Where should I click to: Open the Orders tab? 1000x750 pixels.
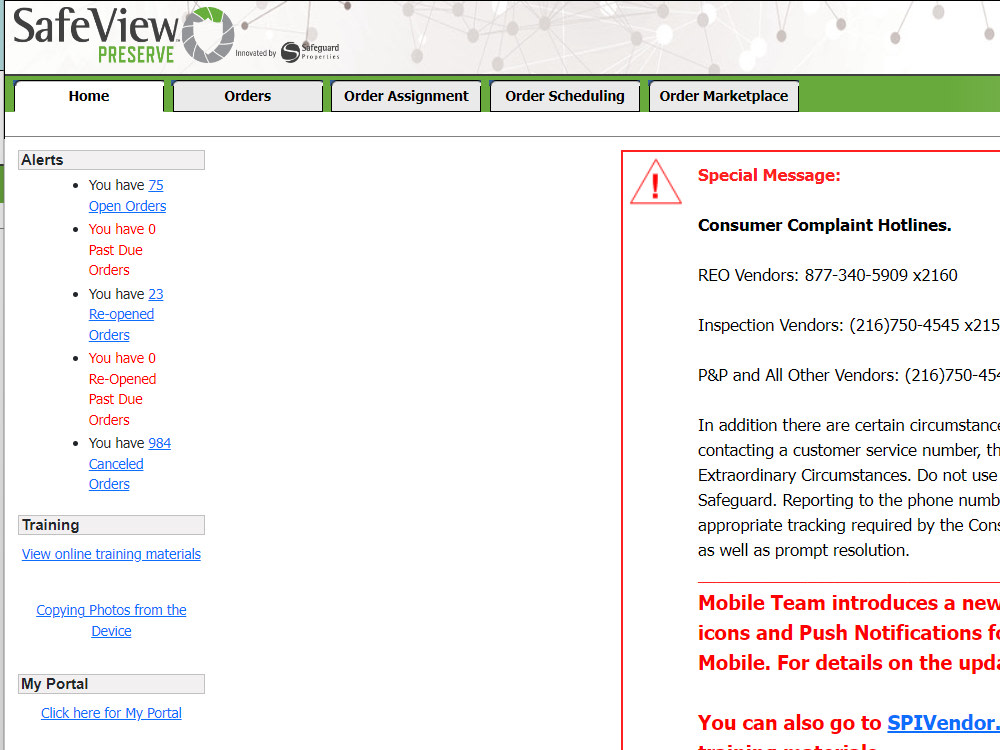pyautogui.click(x=247, y=96)
